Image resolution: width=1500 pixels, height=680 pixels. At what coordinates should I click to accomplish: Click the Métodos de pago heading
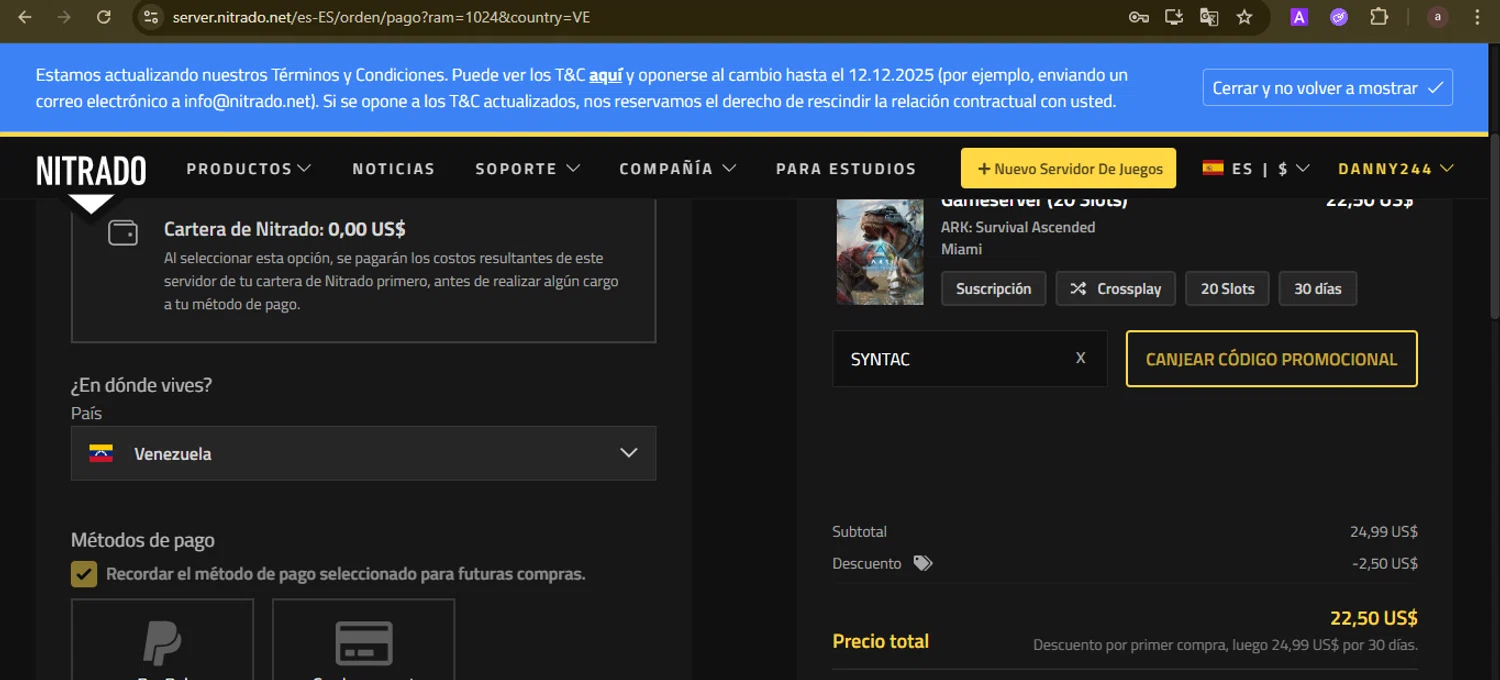(143, 540)
